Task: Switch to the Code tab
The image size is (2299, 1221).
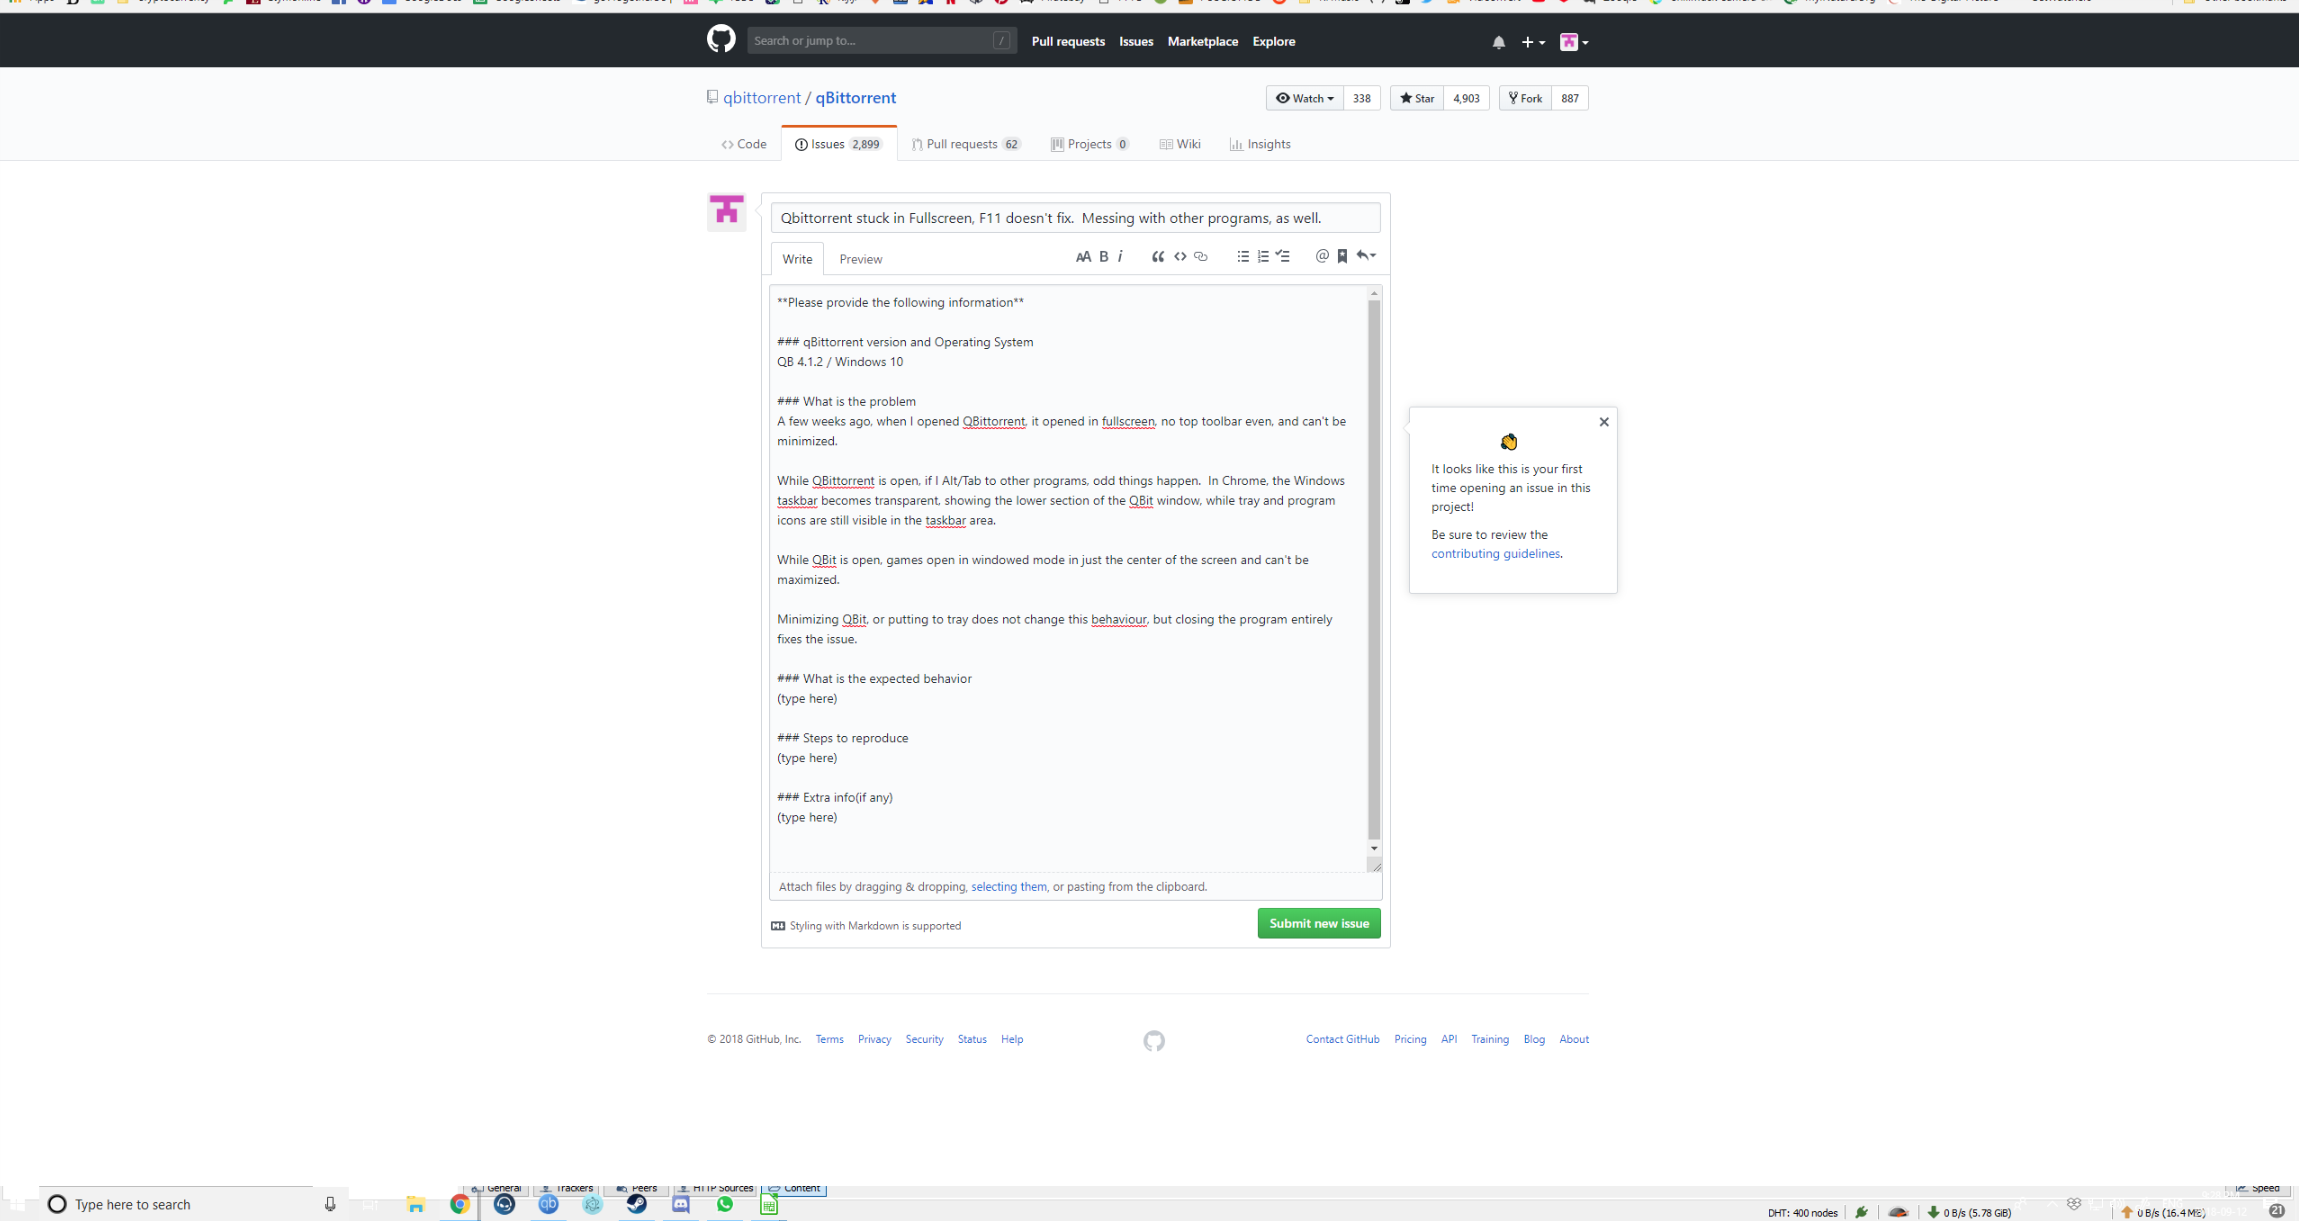Action: click(x=744, y=144)
